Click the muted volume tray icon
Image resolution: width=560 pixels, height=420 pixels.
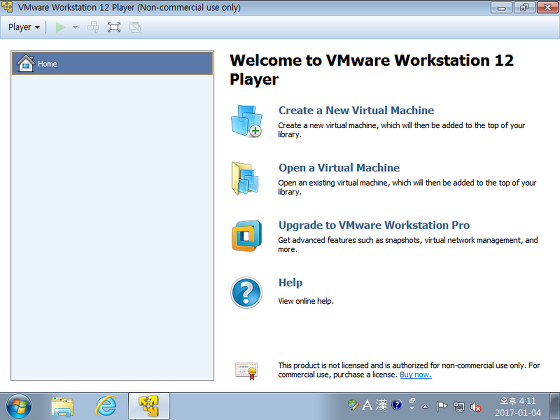click(x=476, y=406)
